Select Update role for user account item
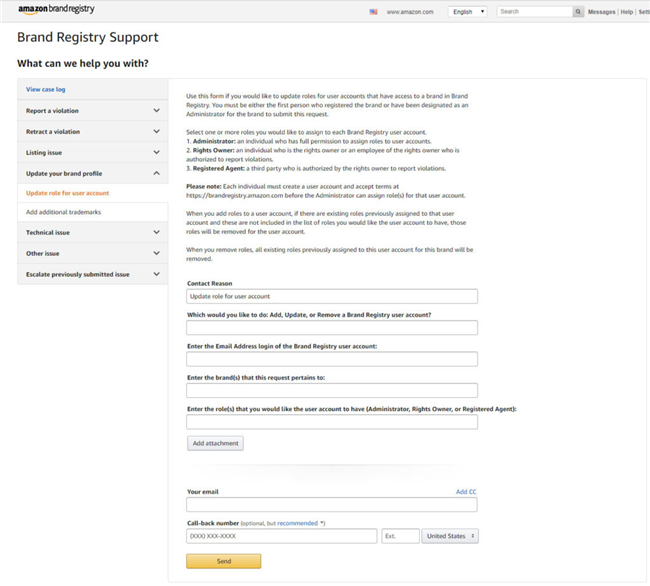The width and height of the screenshot is (650, 586). tap(68, 193)
